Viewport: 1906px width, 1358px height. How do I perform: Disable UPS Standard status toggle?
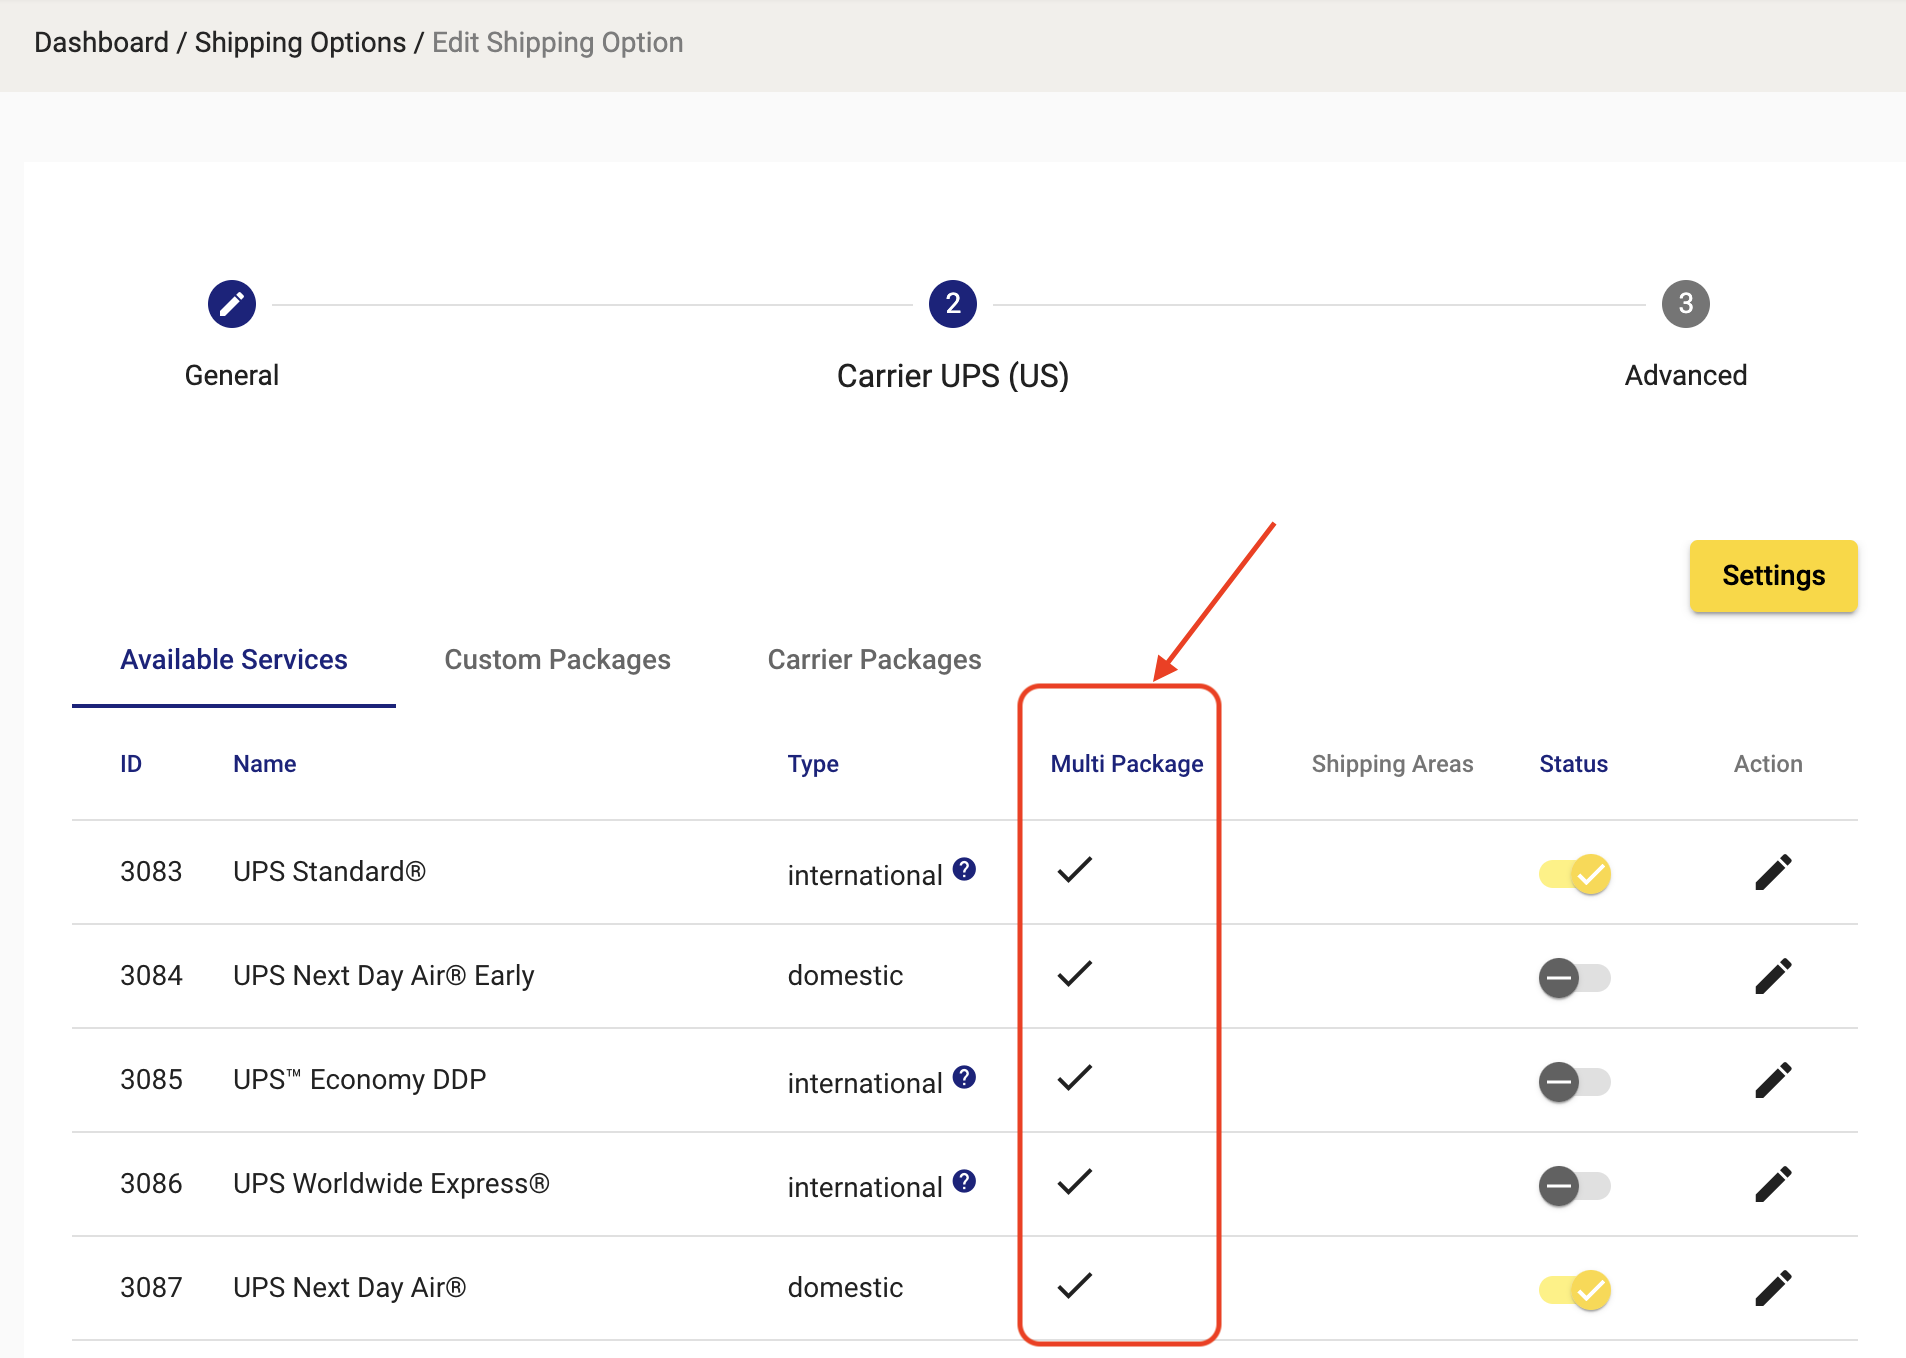pos(1575,874)
